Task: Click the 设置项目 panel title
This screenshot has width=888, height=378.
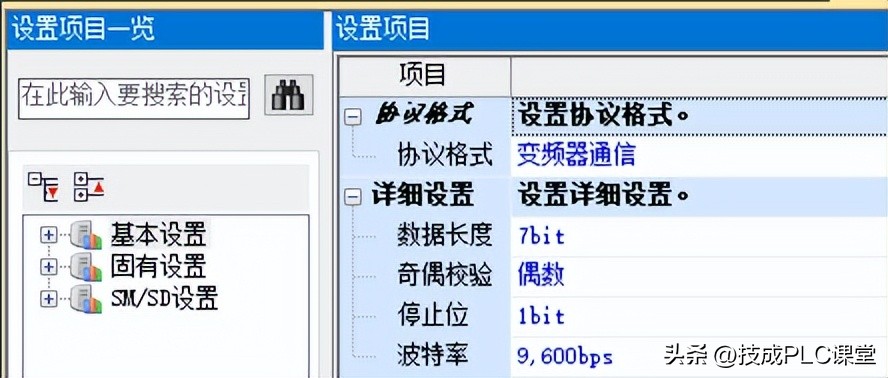Action: pyautogui.click(x=383, y=29)
